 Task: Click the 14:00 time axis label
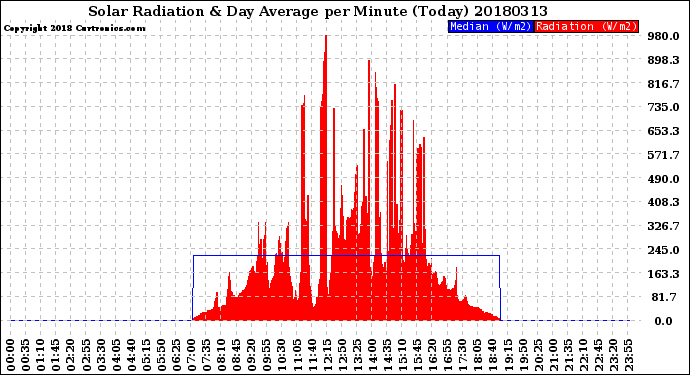click(372, 355)
